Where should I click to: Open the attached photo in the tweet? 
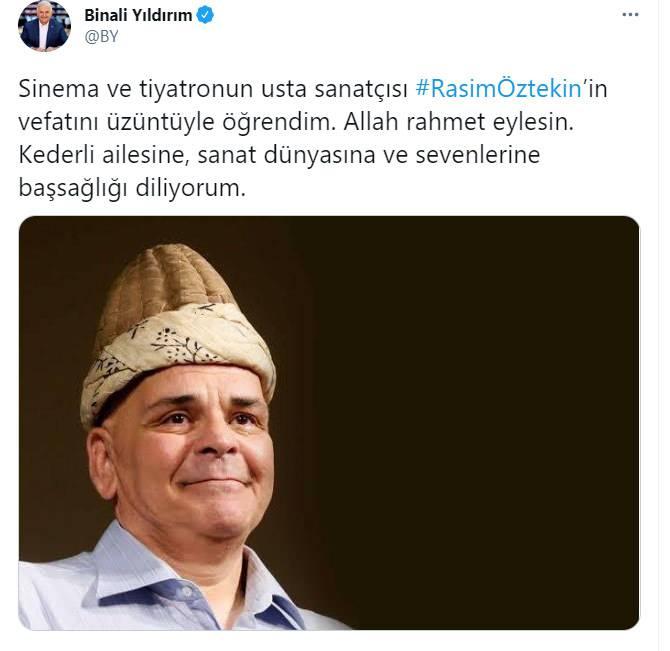(x=329, y=423)
